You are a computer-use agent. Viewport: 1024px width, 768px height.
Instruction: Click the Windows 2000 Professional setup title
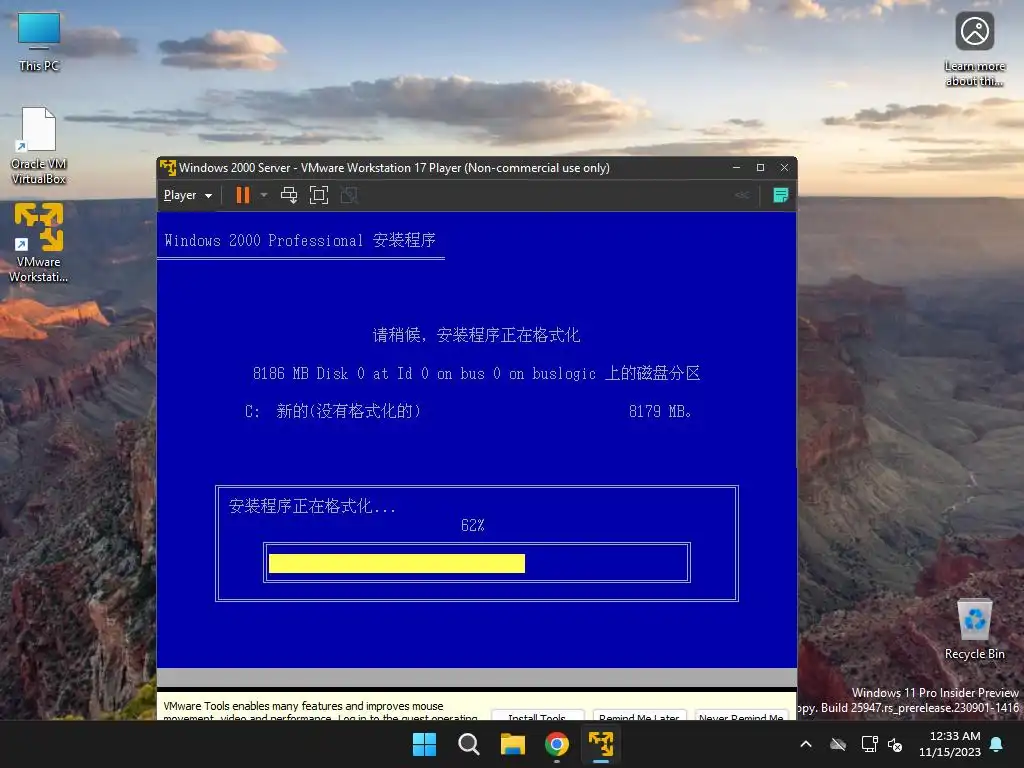point(300,240)
